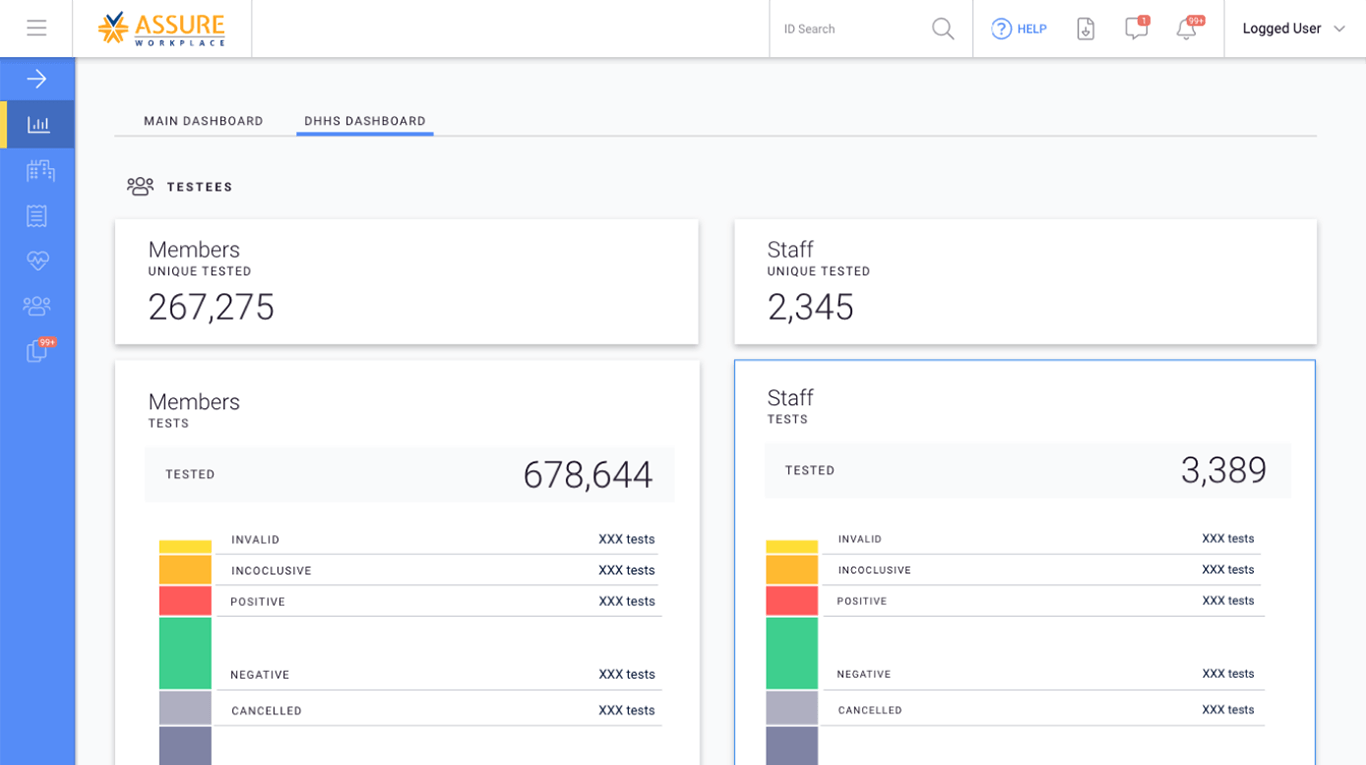Open the receipt list sidebar icon
The image size is (1366, 765).
coord(37,216)
